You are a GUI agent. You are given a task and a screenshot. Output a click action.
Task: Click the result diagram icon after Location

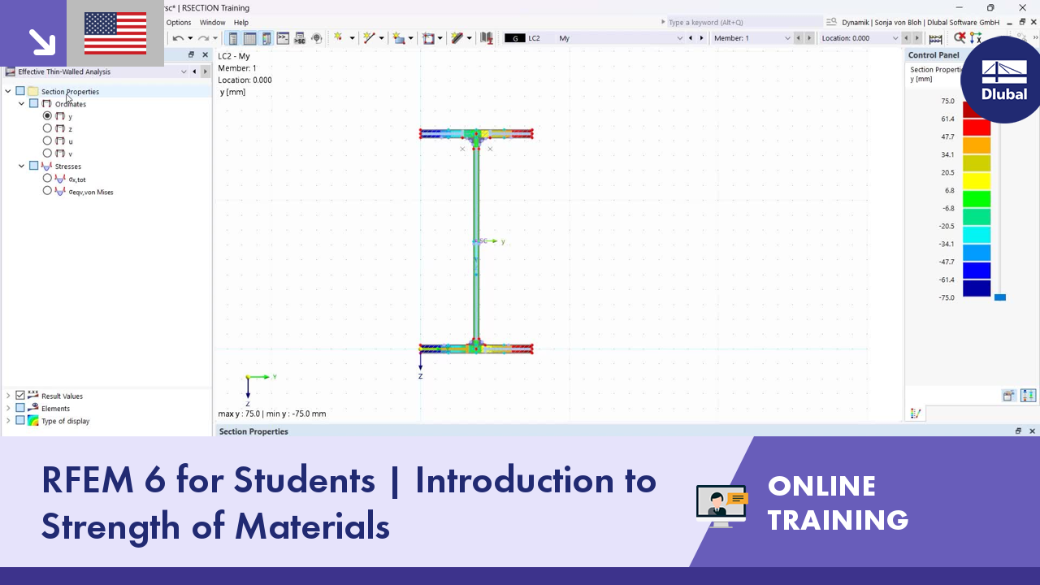(x=935, y=38)
